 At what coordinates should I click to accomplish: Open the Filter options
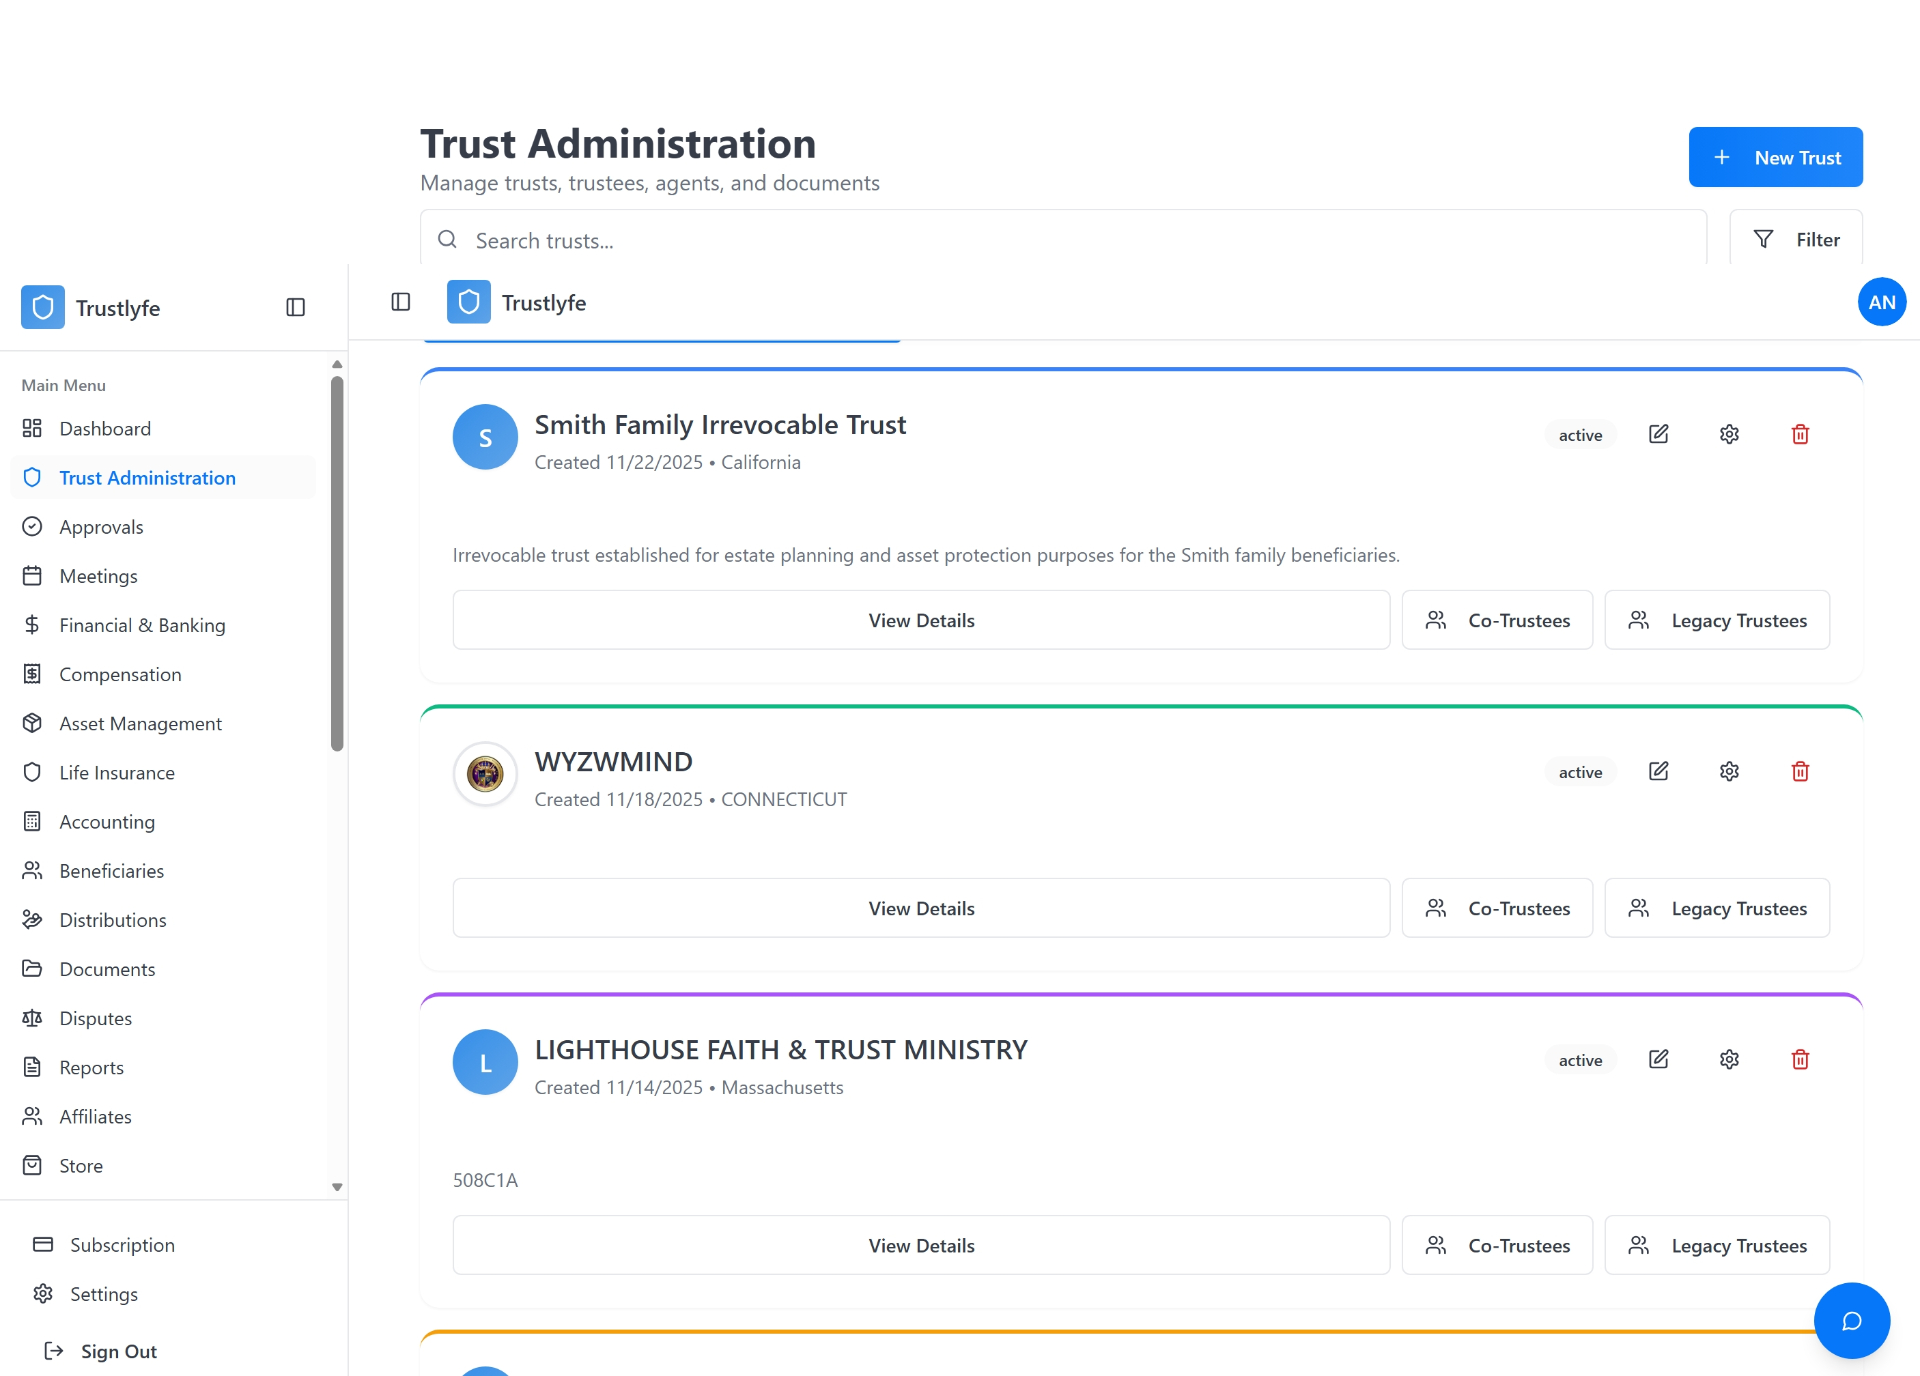1796,239
